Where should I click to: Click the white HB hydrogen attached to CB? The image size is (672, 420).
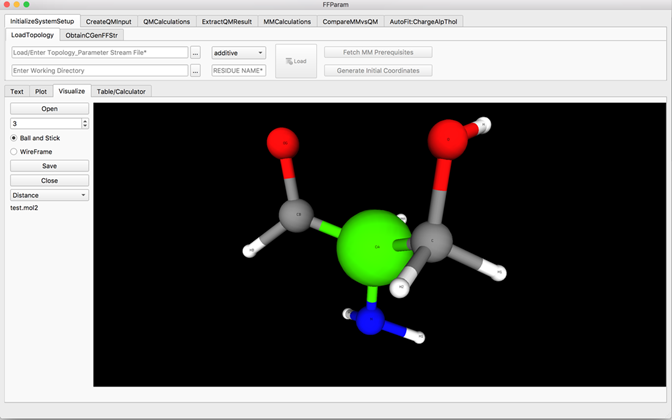tap(250, 250)
